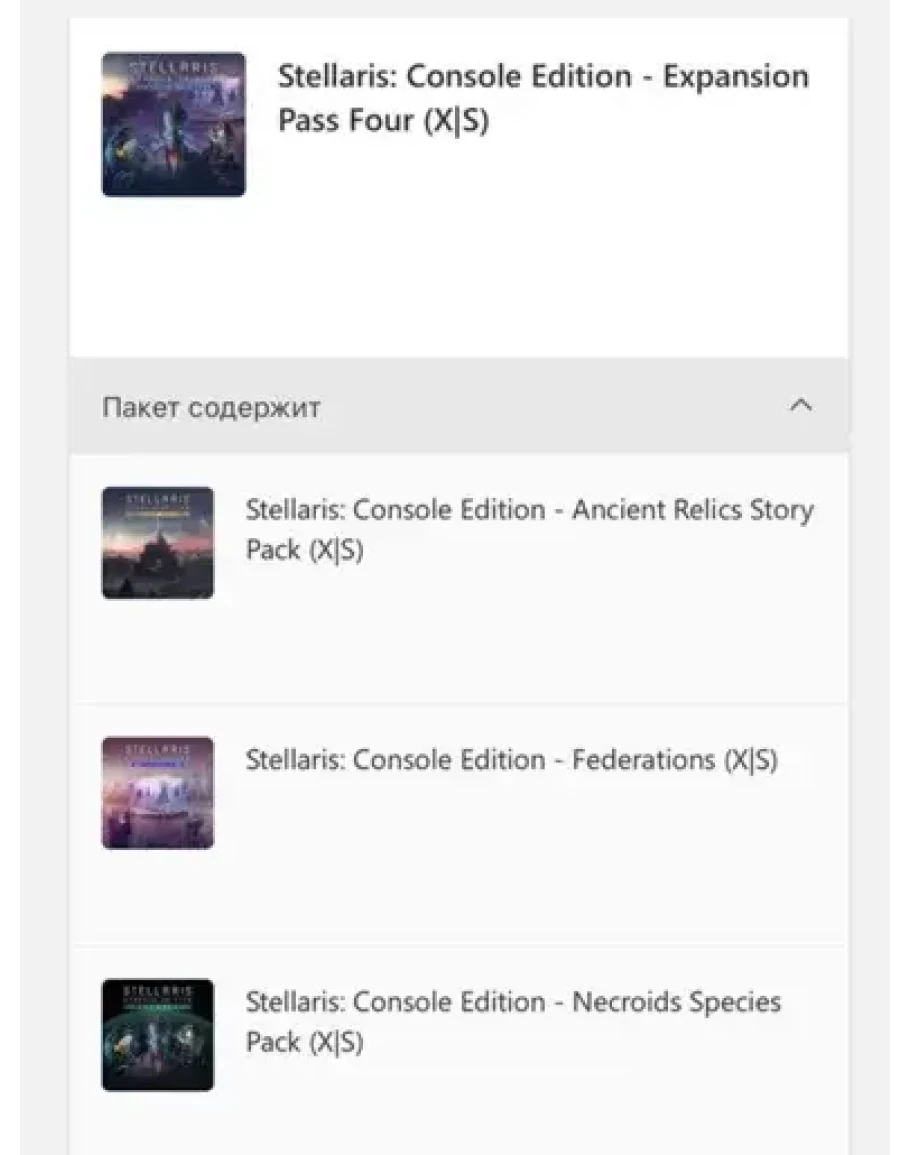Open the Necroids Species Pack thumbnail
The width and height of the screenshot is (910, 1155).
coord(157,1035)
